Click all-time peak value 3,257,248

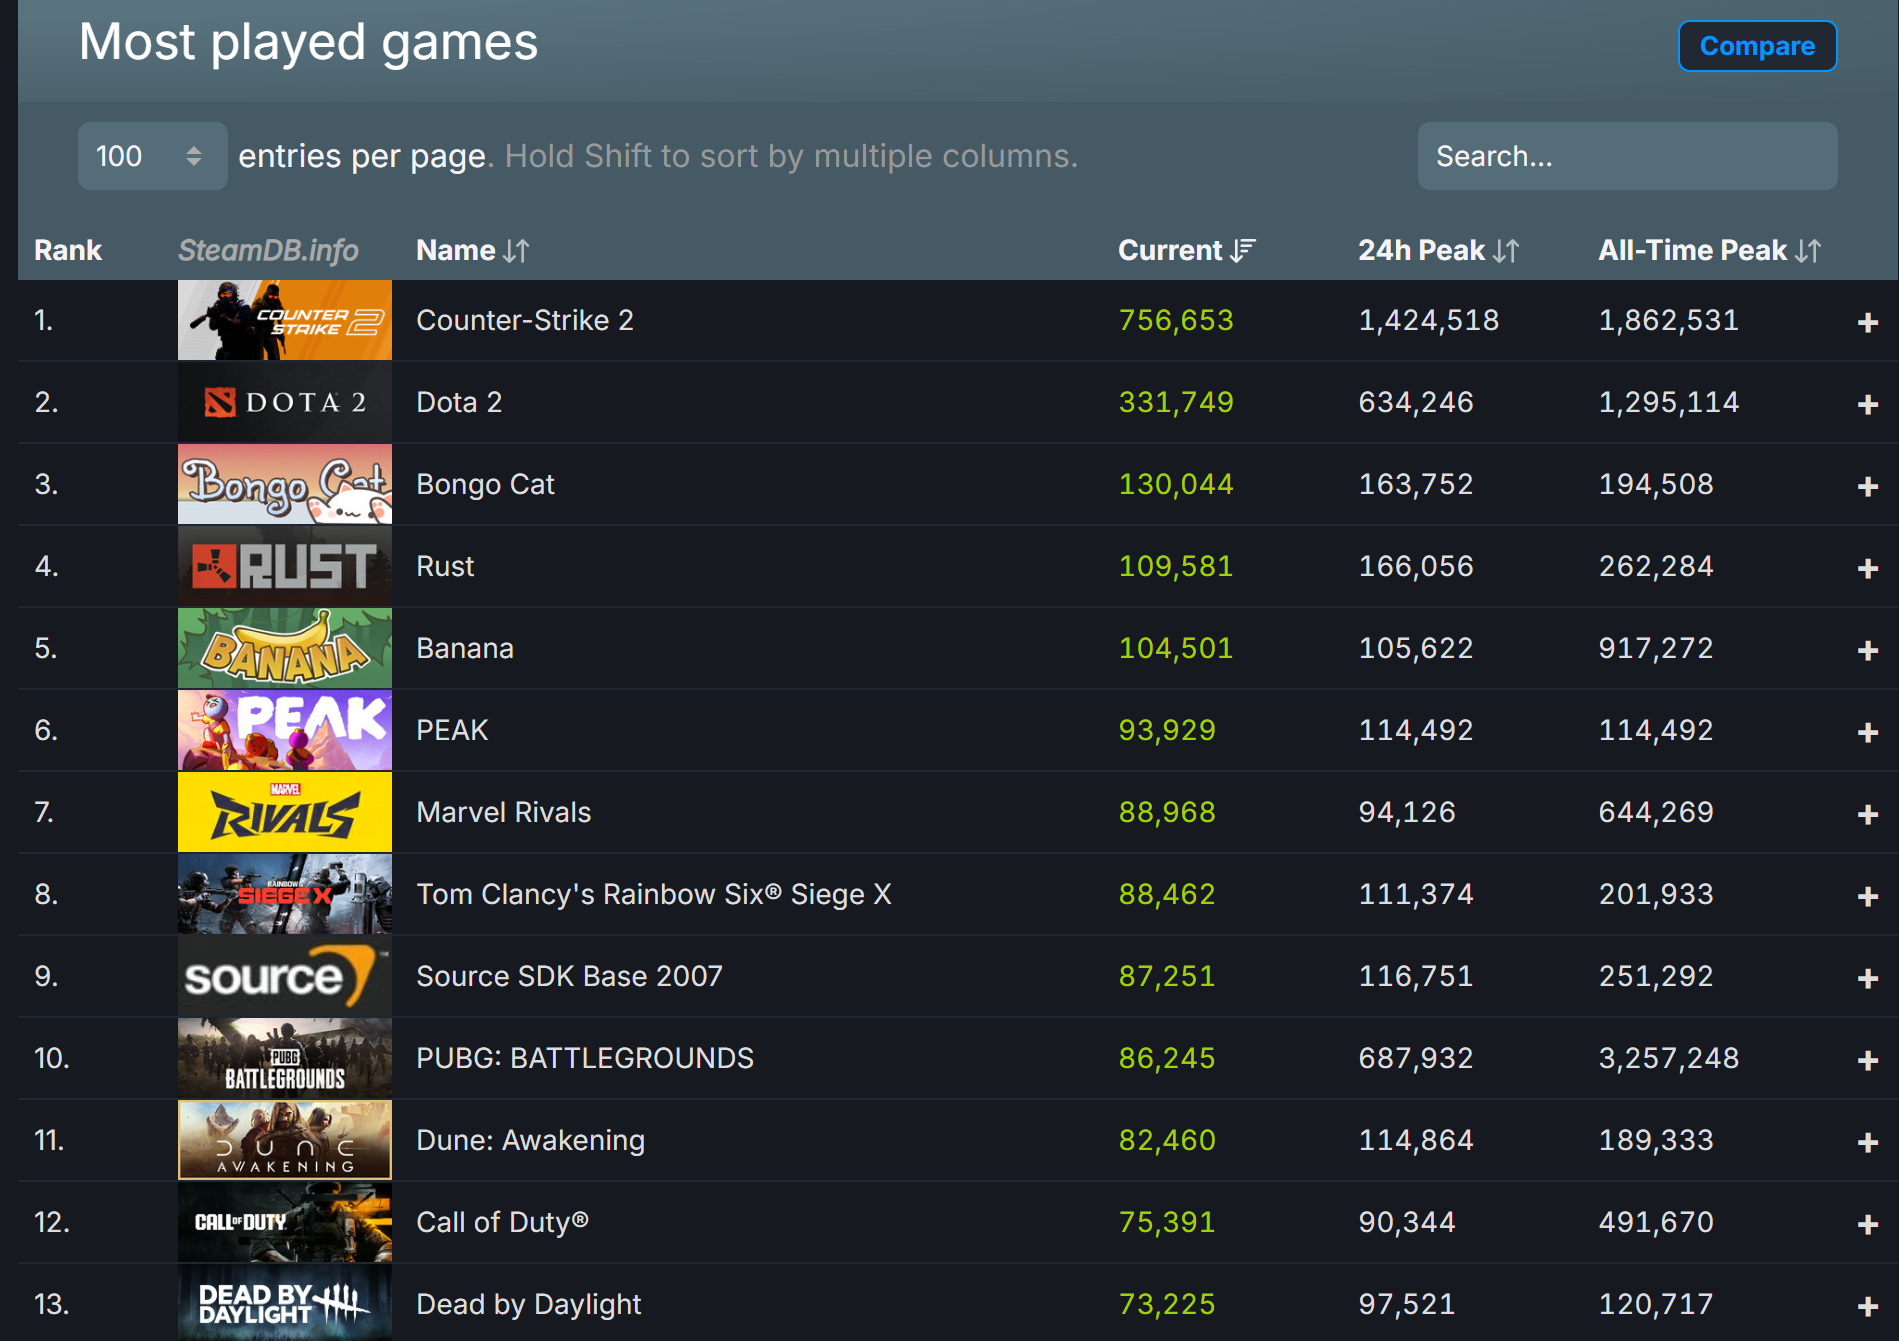[1669, 1058]
